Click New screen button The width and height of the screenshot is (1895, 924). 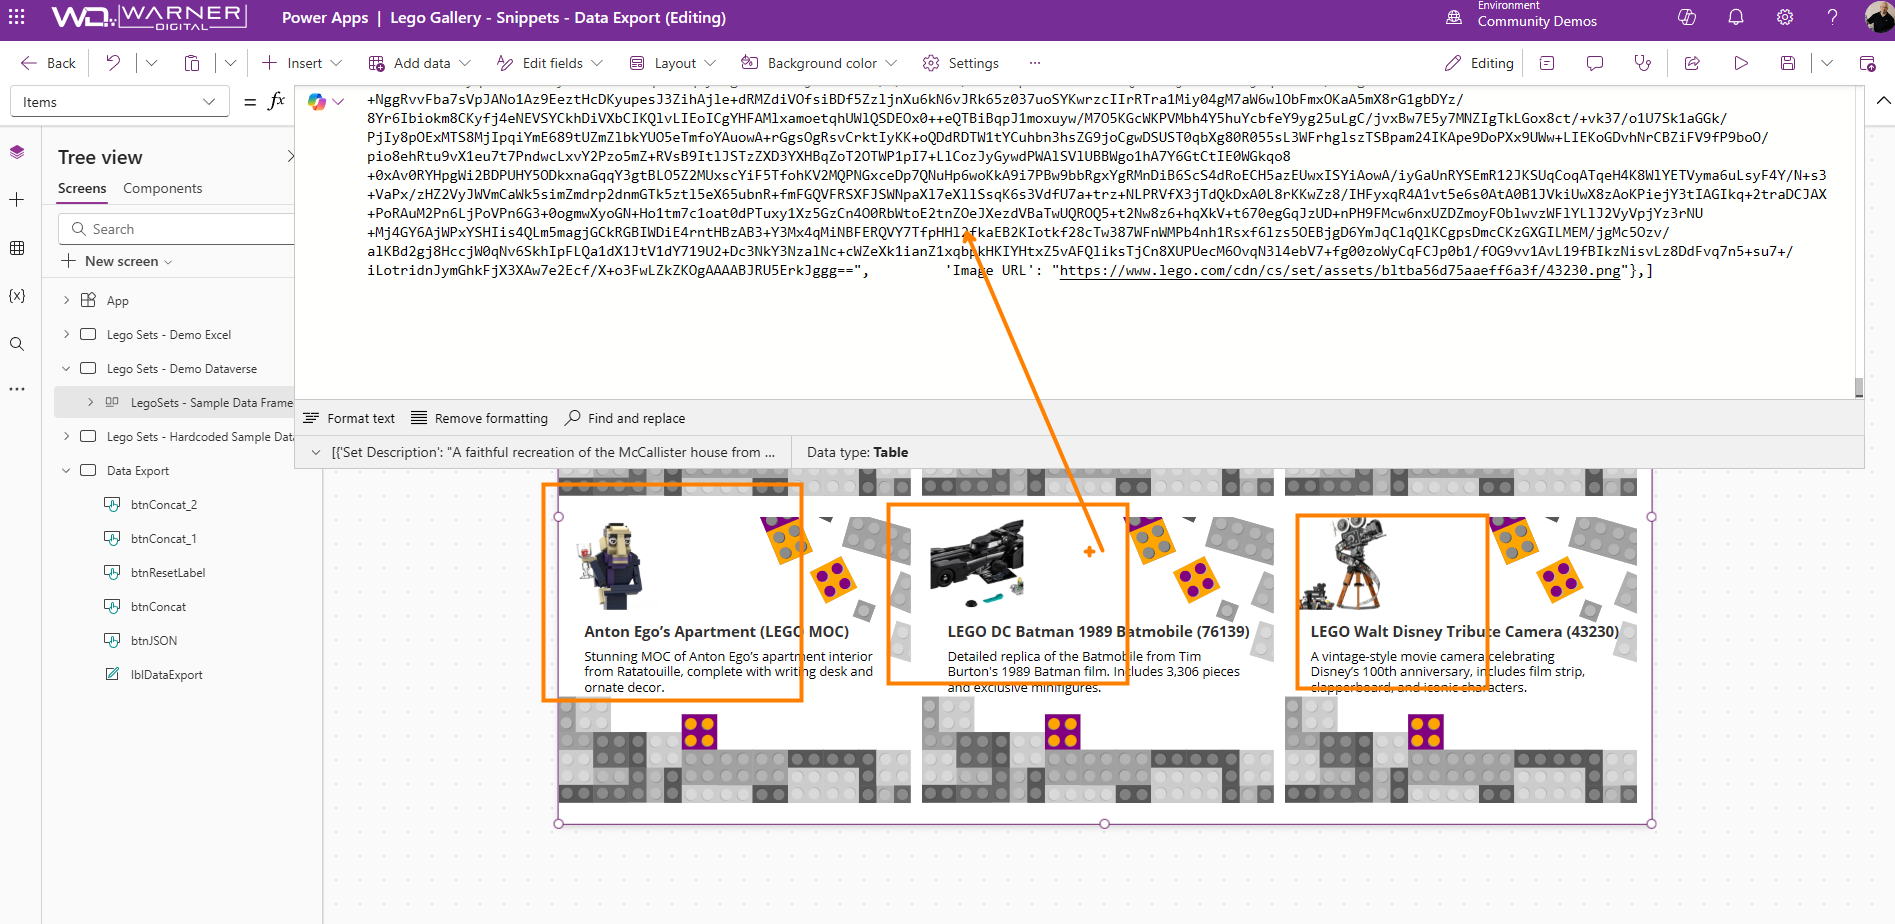[x=117, y=261]
